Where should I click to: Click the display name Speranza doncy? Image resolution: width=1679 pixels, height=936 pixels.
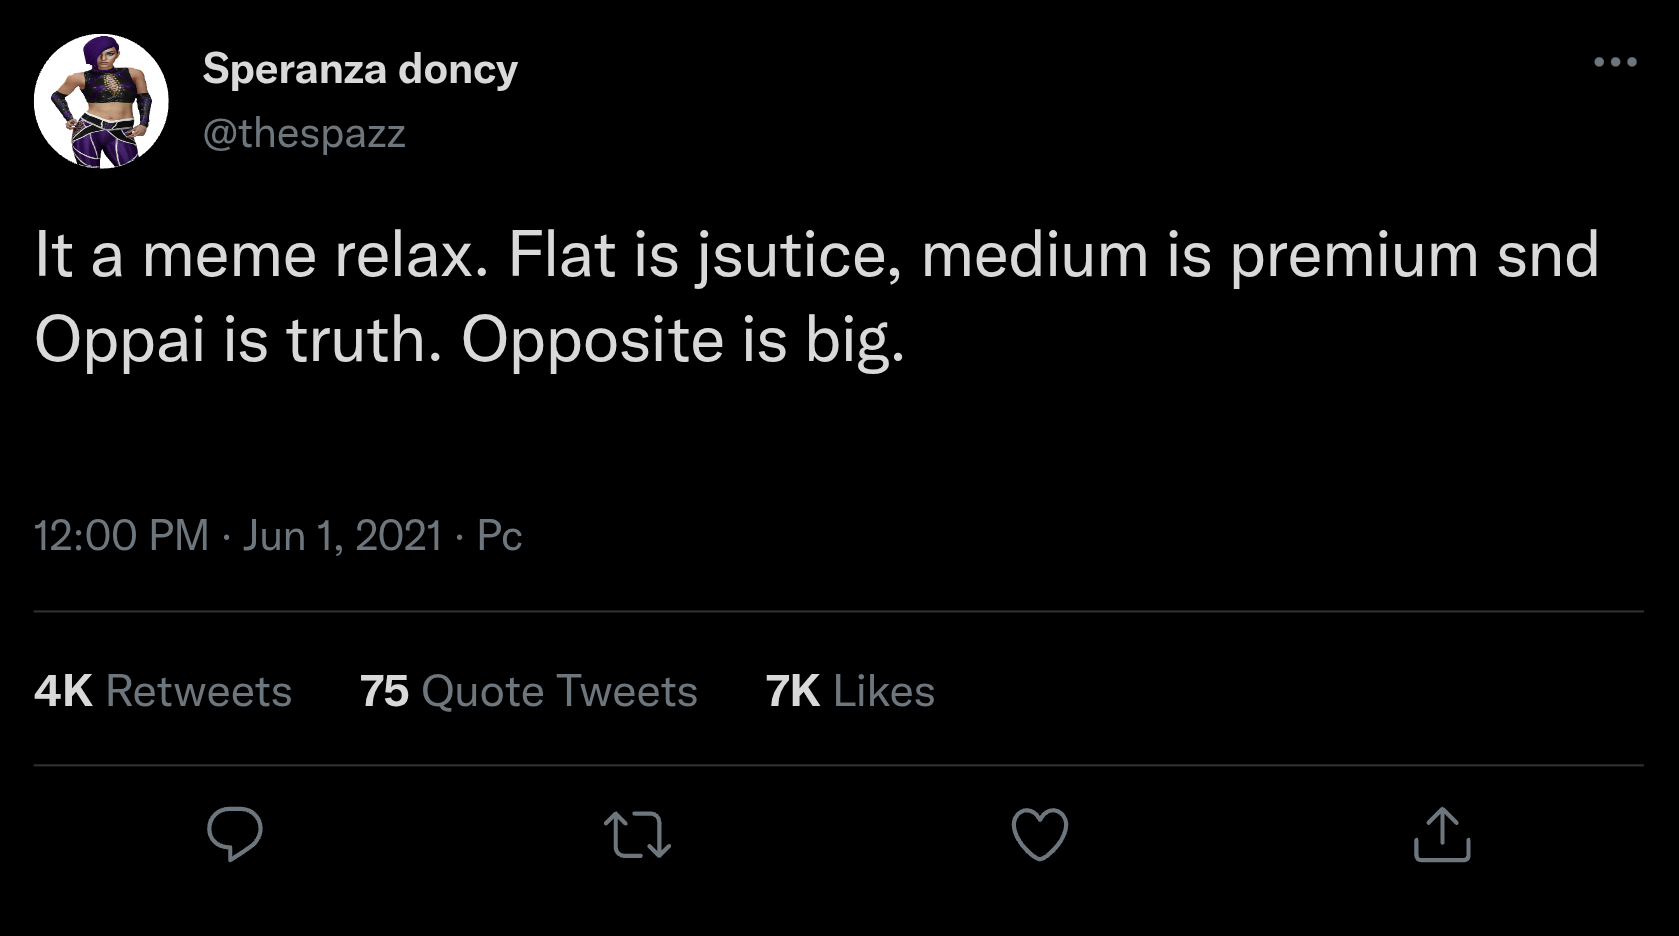pos(360,69)
